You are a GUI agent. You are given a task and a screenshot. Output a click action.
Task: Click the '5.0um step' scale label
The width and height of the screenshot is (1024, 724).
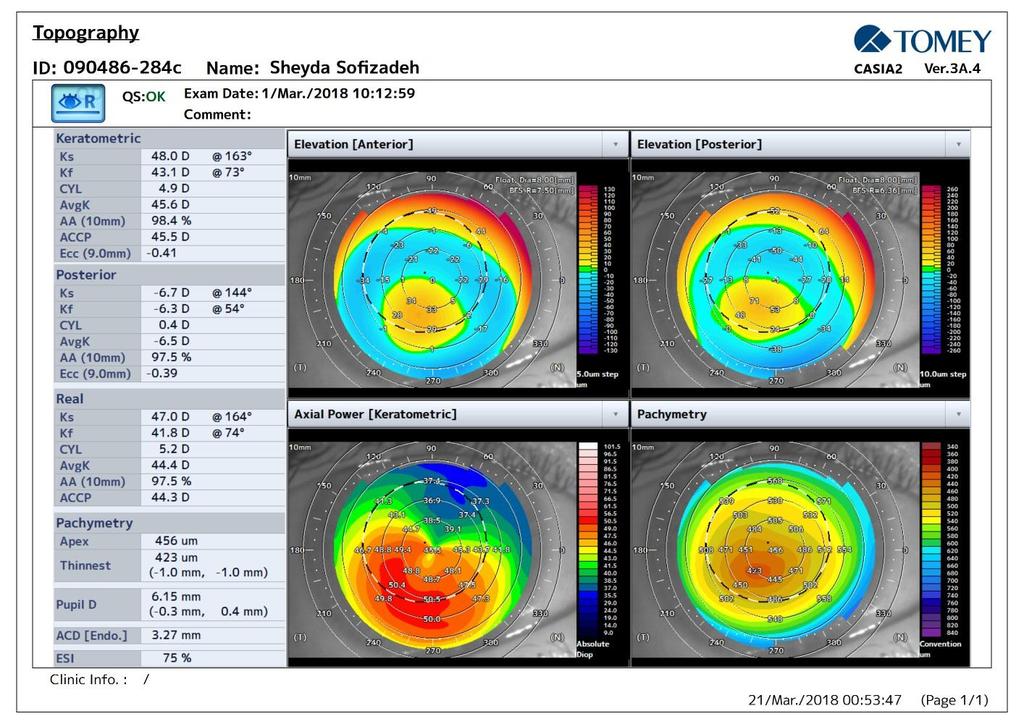coord(597,374)
